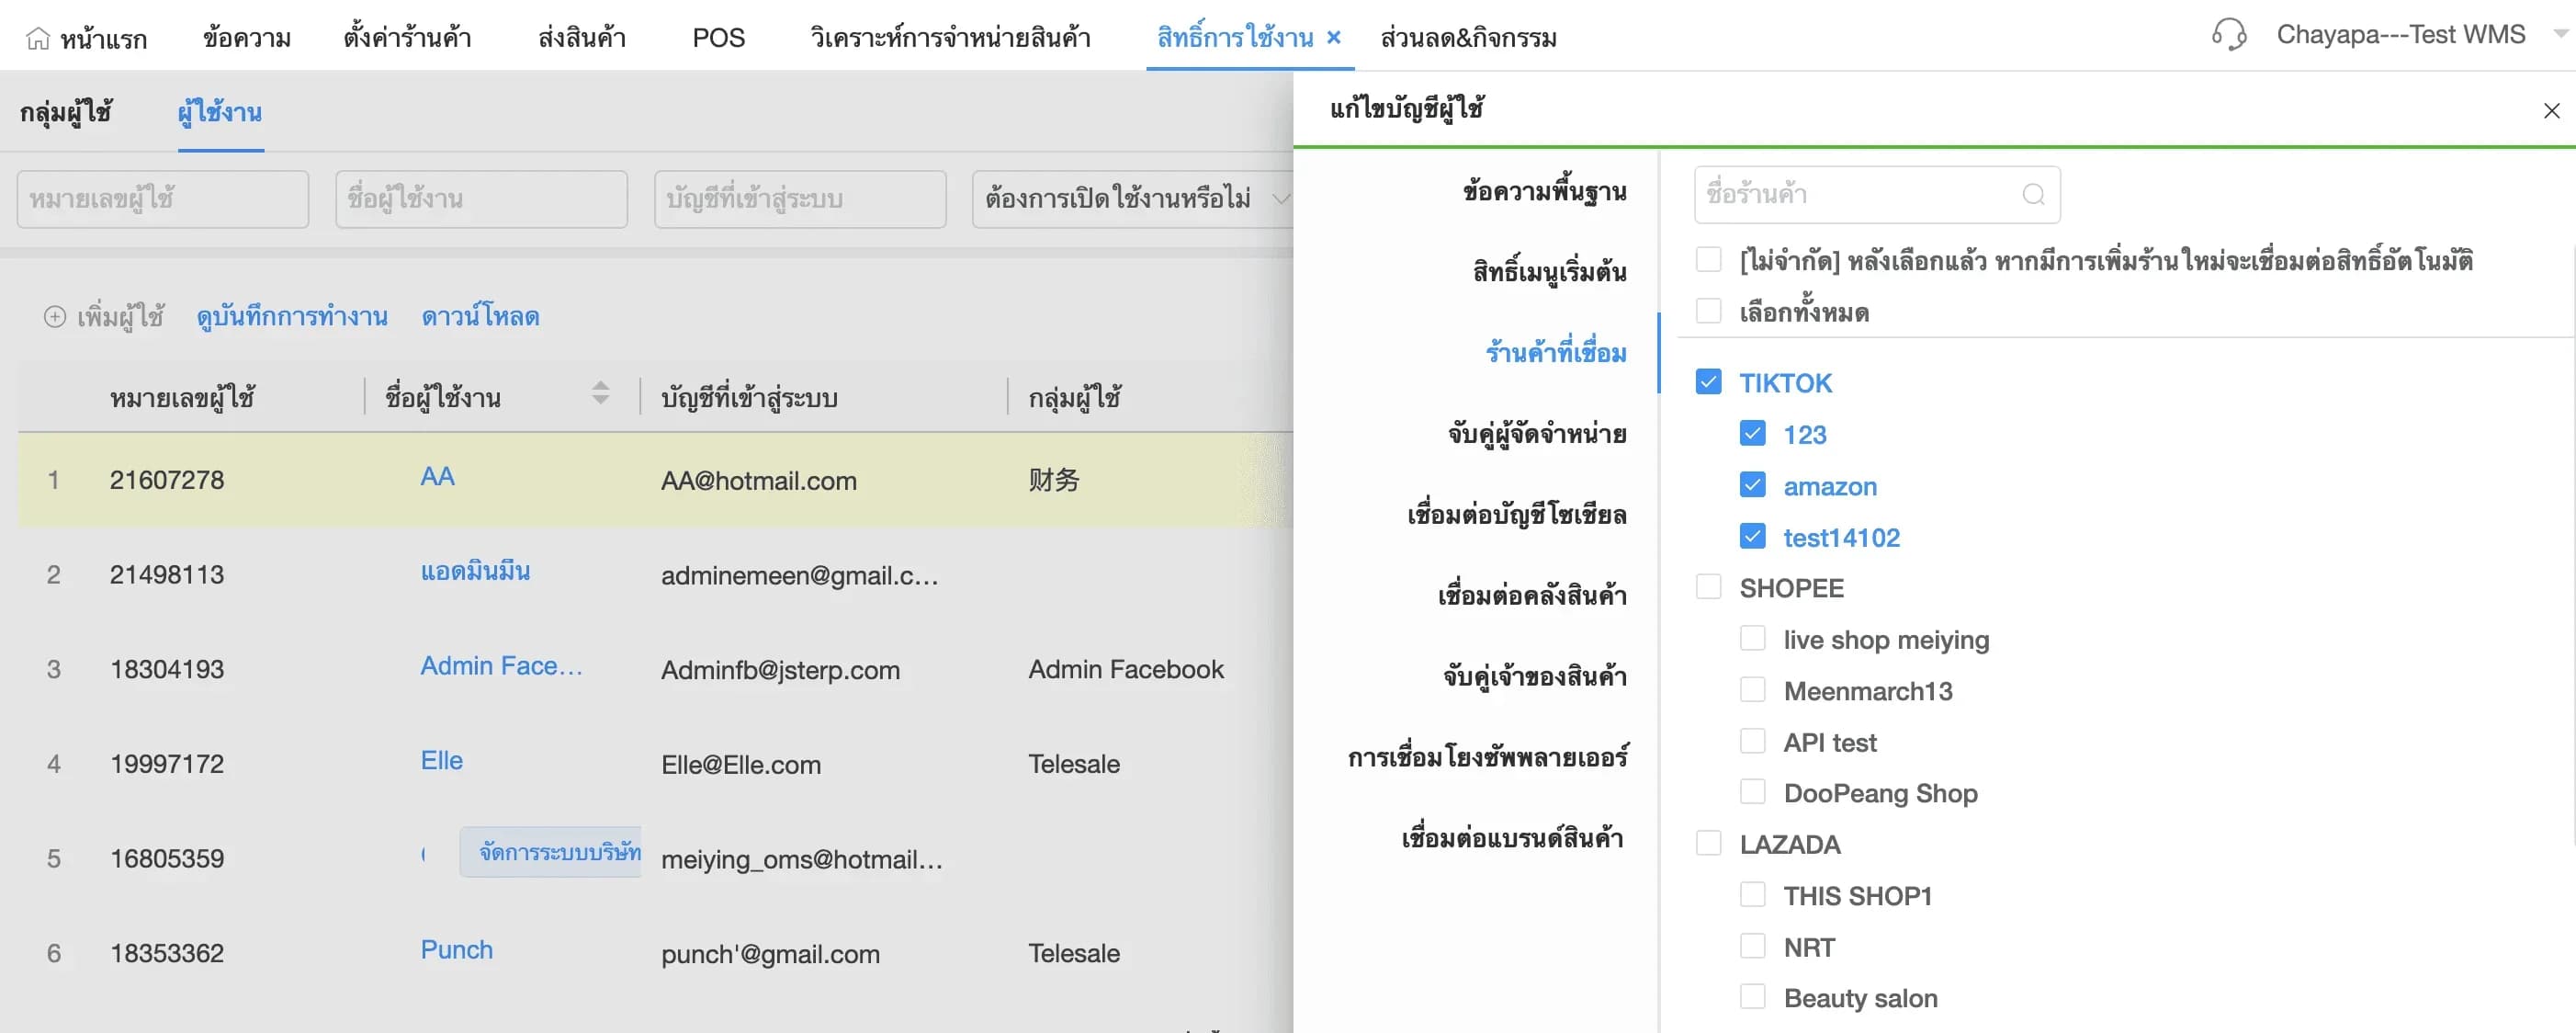
Task: Check the LAZADA platform checkbox
Action: tap(1708, 843)
